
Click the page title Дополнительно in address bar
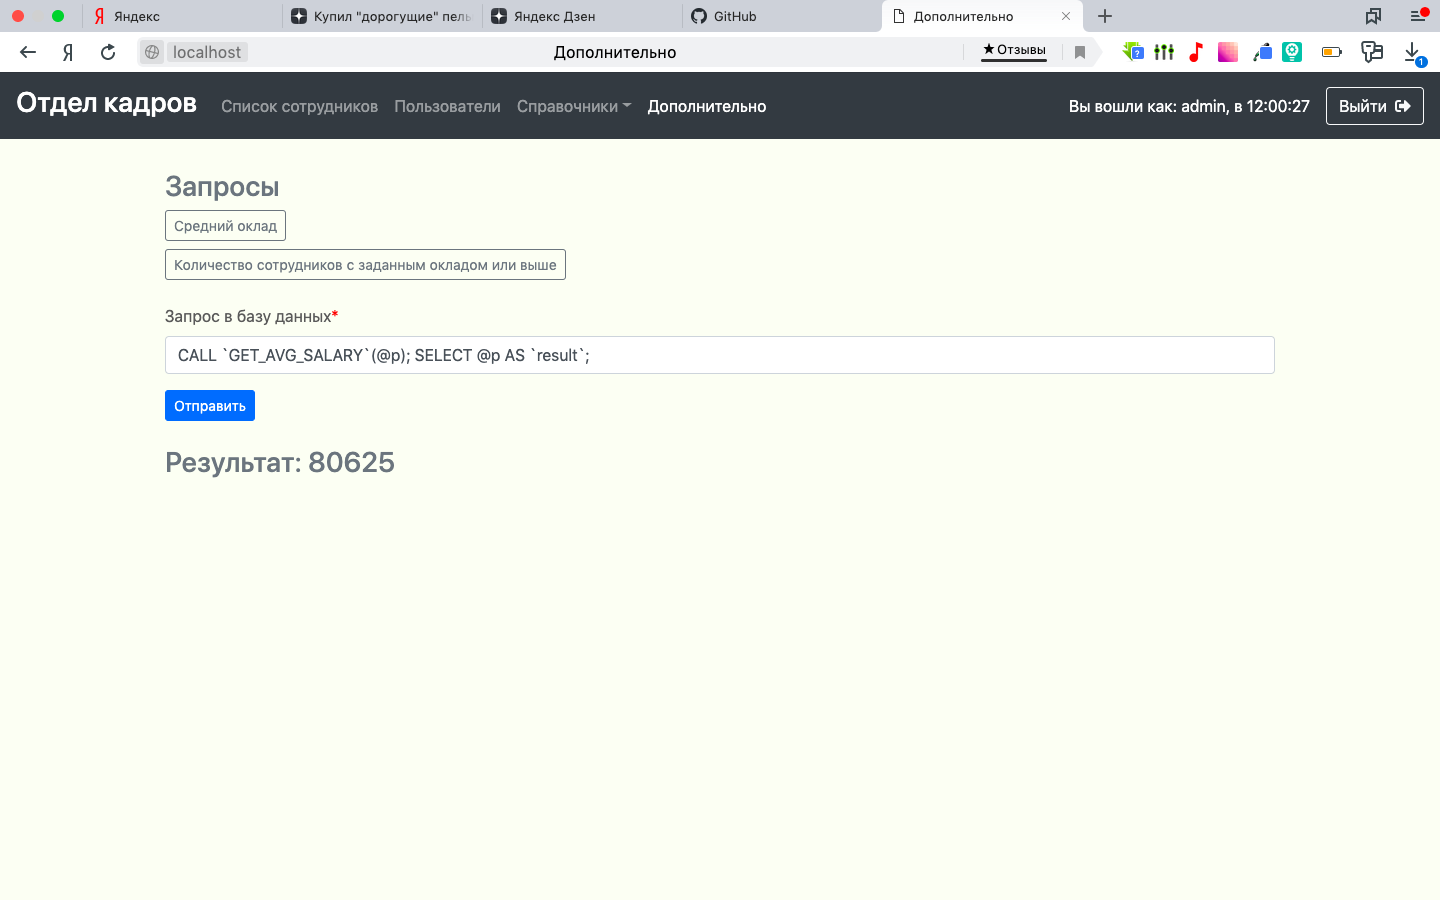(615, 52)
